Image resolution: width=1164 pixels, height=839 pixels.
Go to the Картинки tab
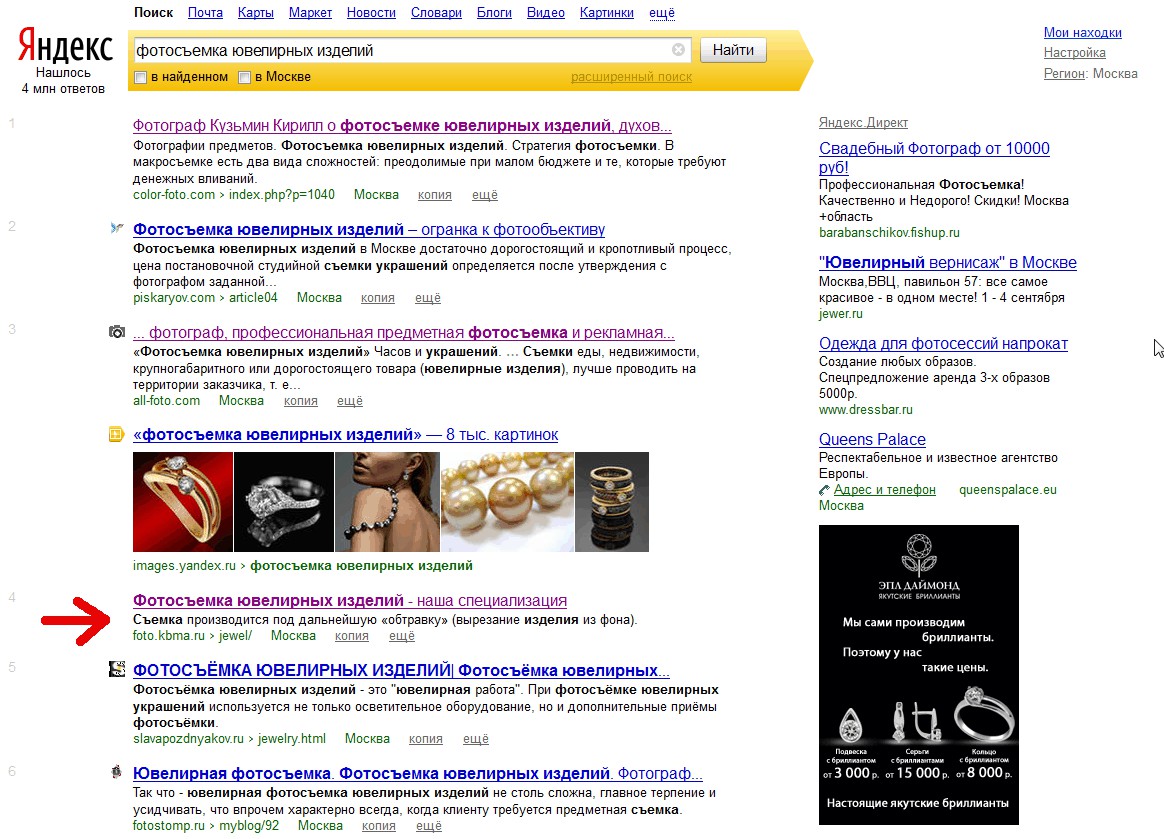[x=606, y=13]
